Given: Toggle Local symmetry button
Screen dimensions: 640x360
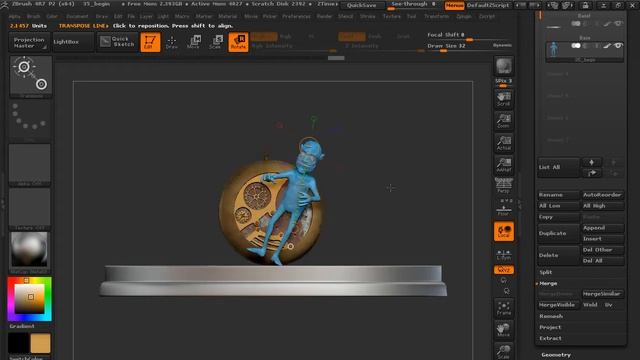Looking at the screenshot, I should [x=504, y=231].
